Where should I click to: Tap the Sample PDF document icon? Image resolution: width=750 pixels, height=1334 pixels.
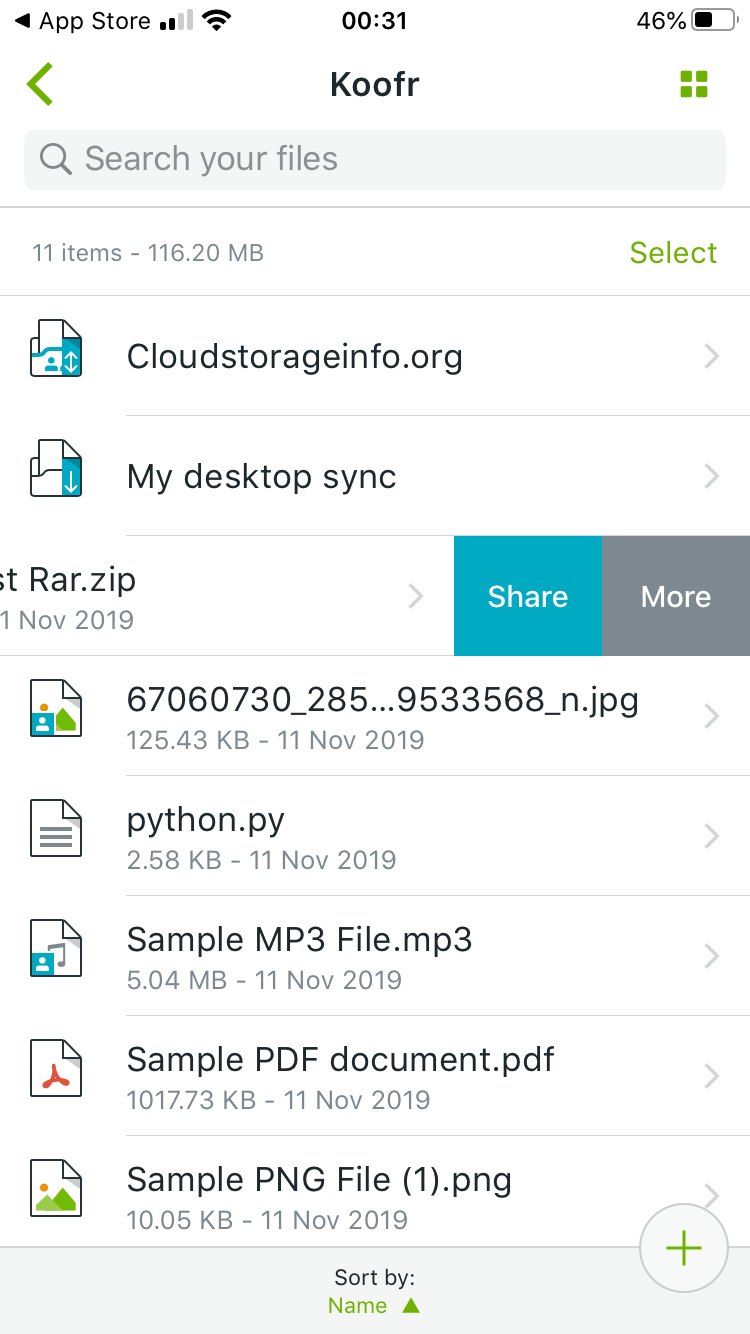56,1068
